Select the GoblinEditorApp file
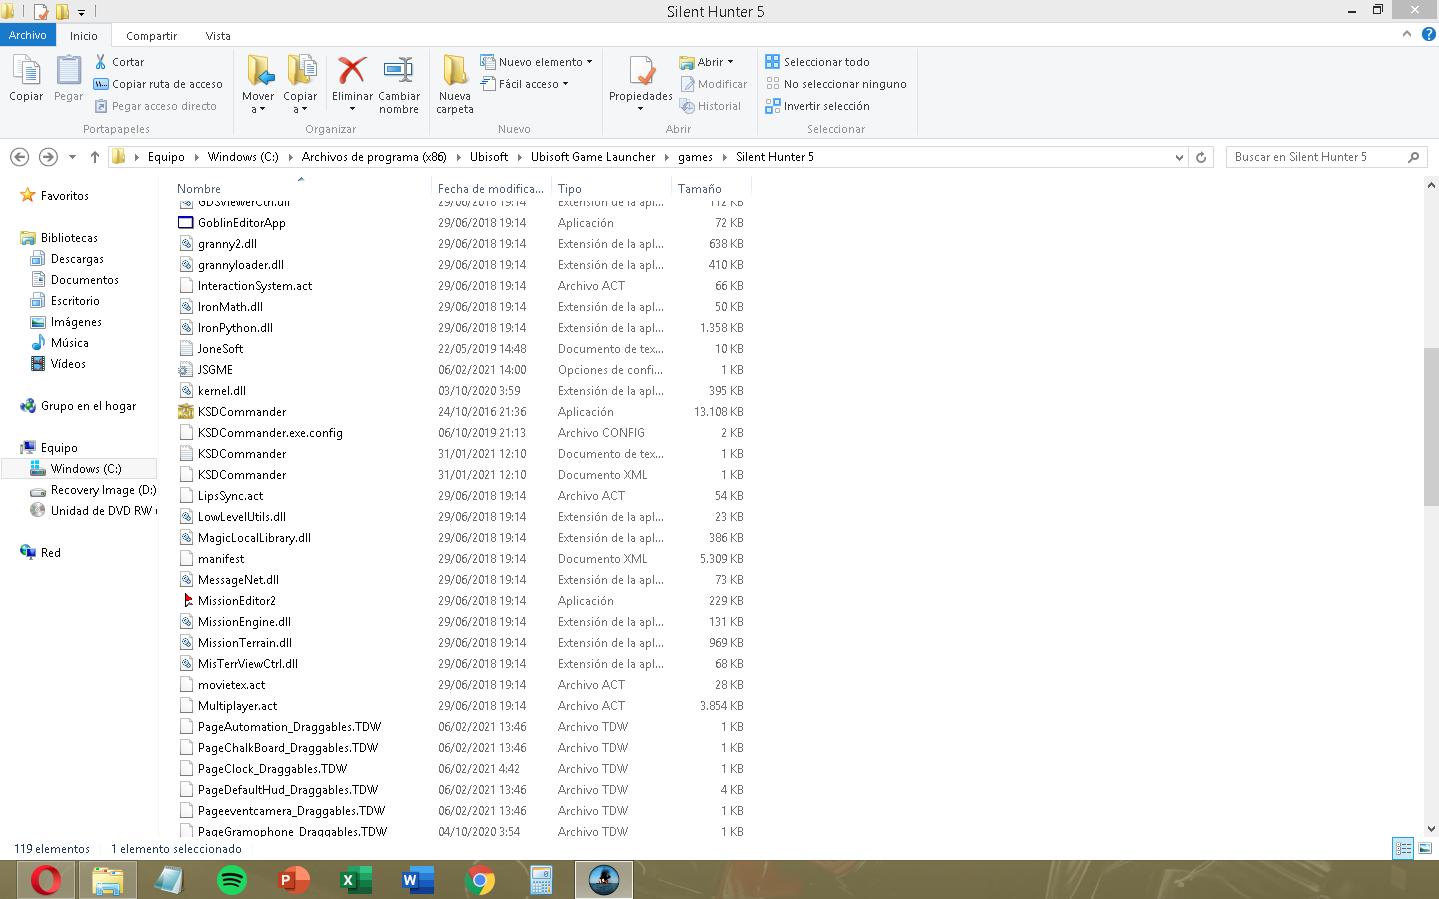This screenshot has width=1439, height=899. point(242,223)
